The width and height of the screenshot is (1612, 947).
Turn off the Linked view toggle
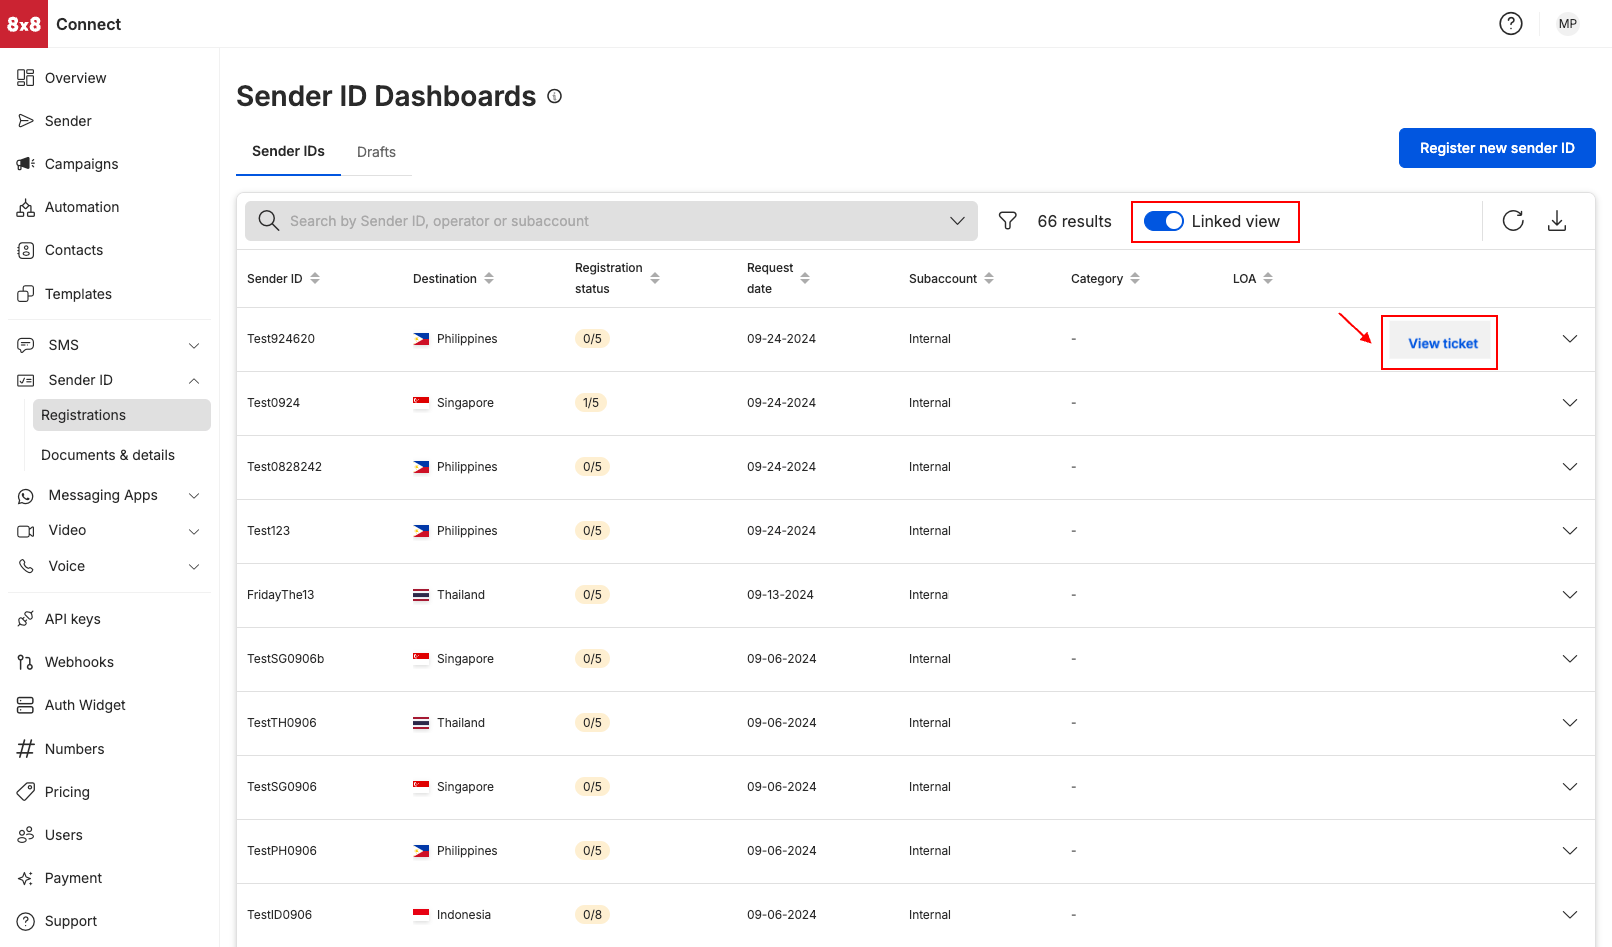[x=1163, y=221]
